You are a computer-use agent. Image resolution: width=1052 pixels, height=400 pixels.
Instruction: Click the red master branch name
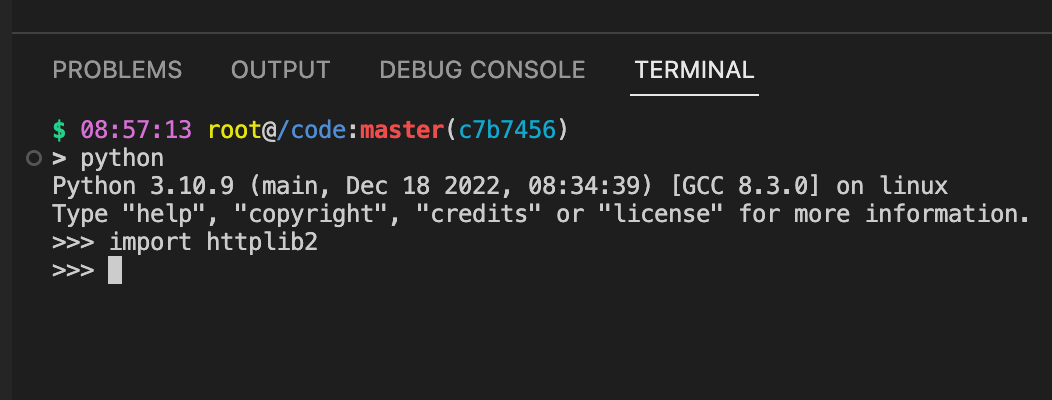402,130
